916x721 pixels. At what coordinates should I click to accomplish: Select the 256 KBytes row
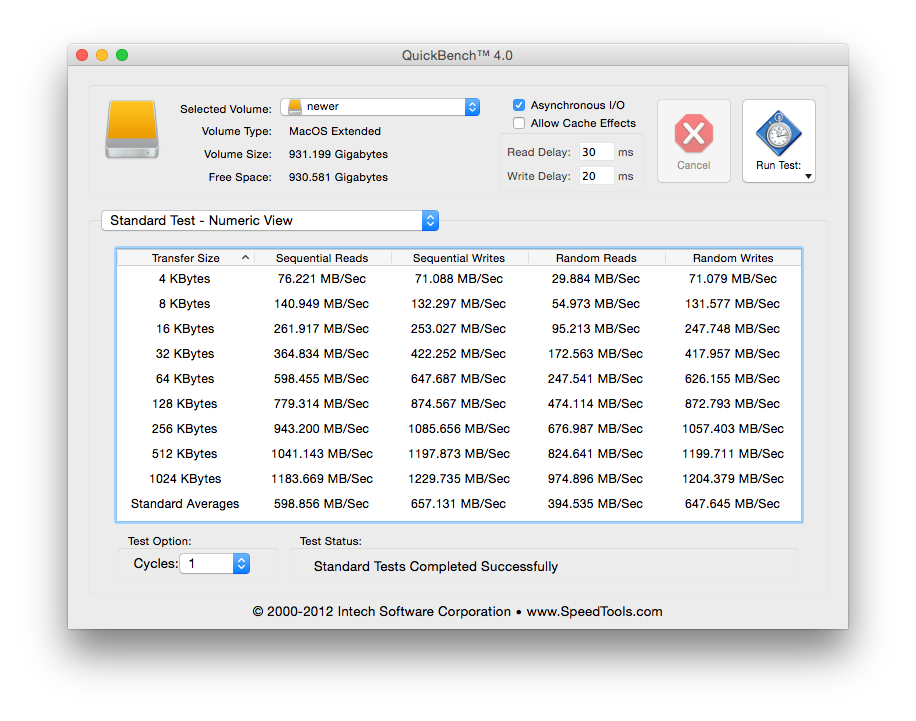(x=459, y=429)
